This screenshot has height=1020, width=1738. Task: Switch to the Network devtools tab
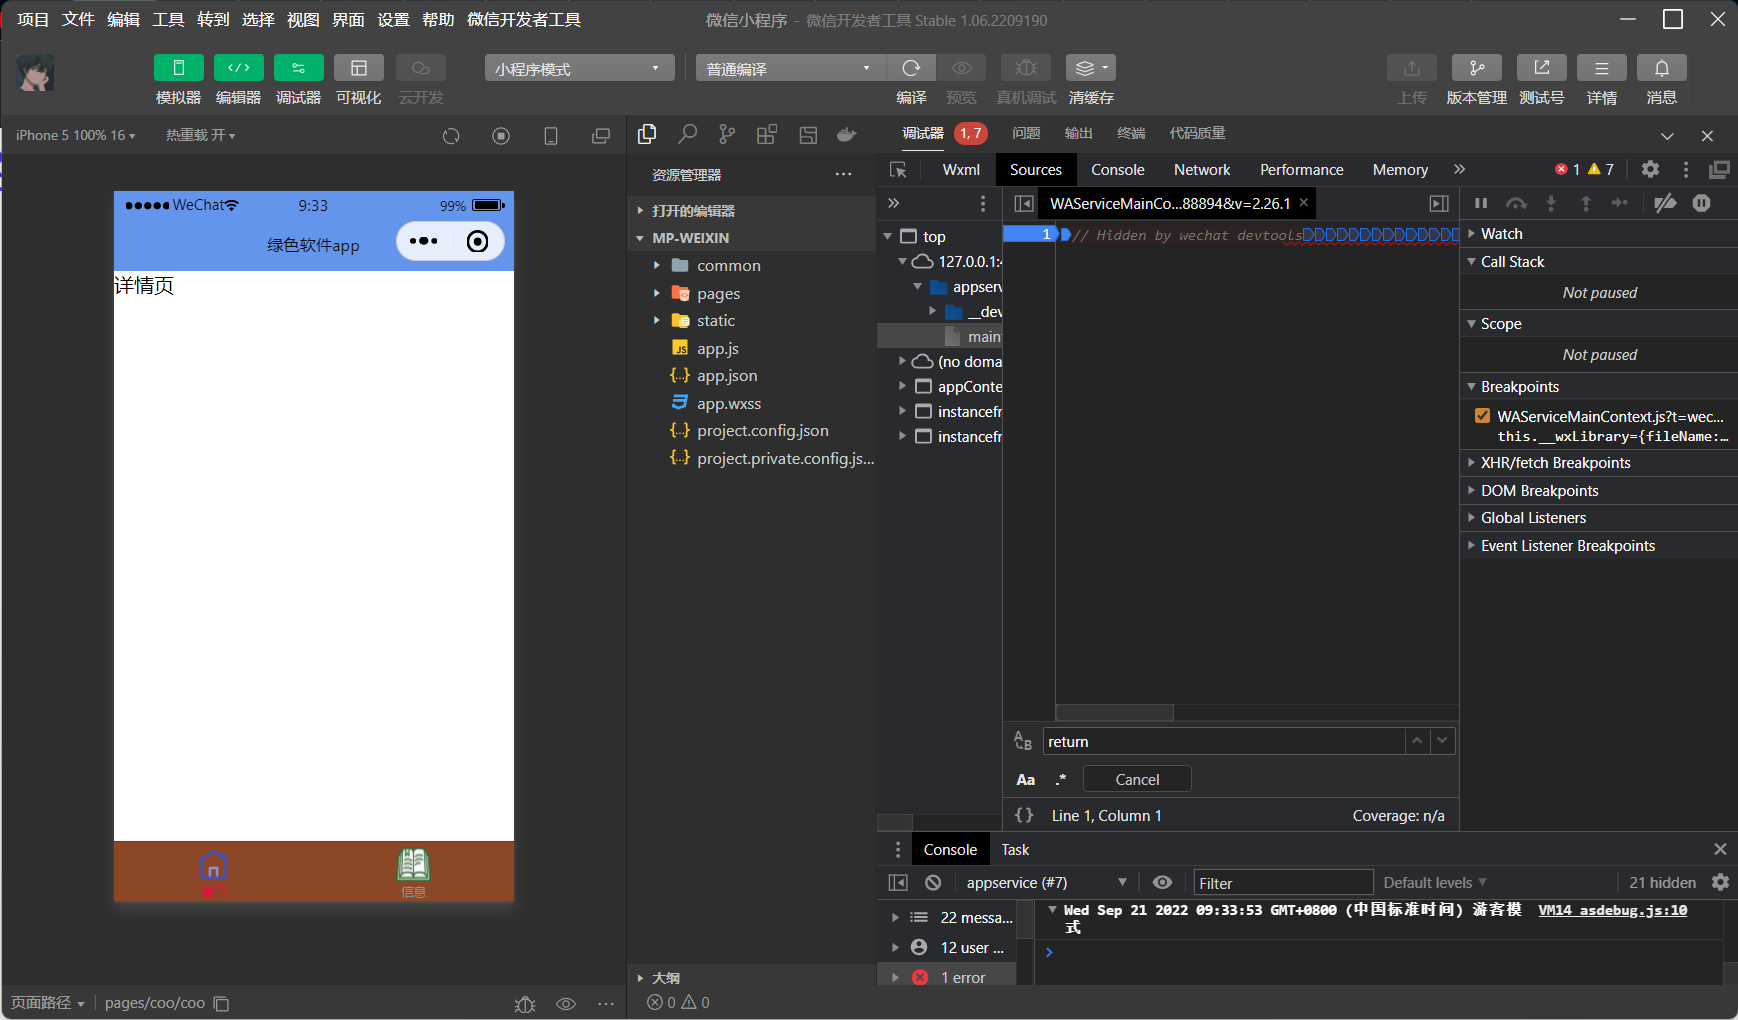coord(1202,170)
